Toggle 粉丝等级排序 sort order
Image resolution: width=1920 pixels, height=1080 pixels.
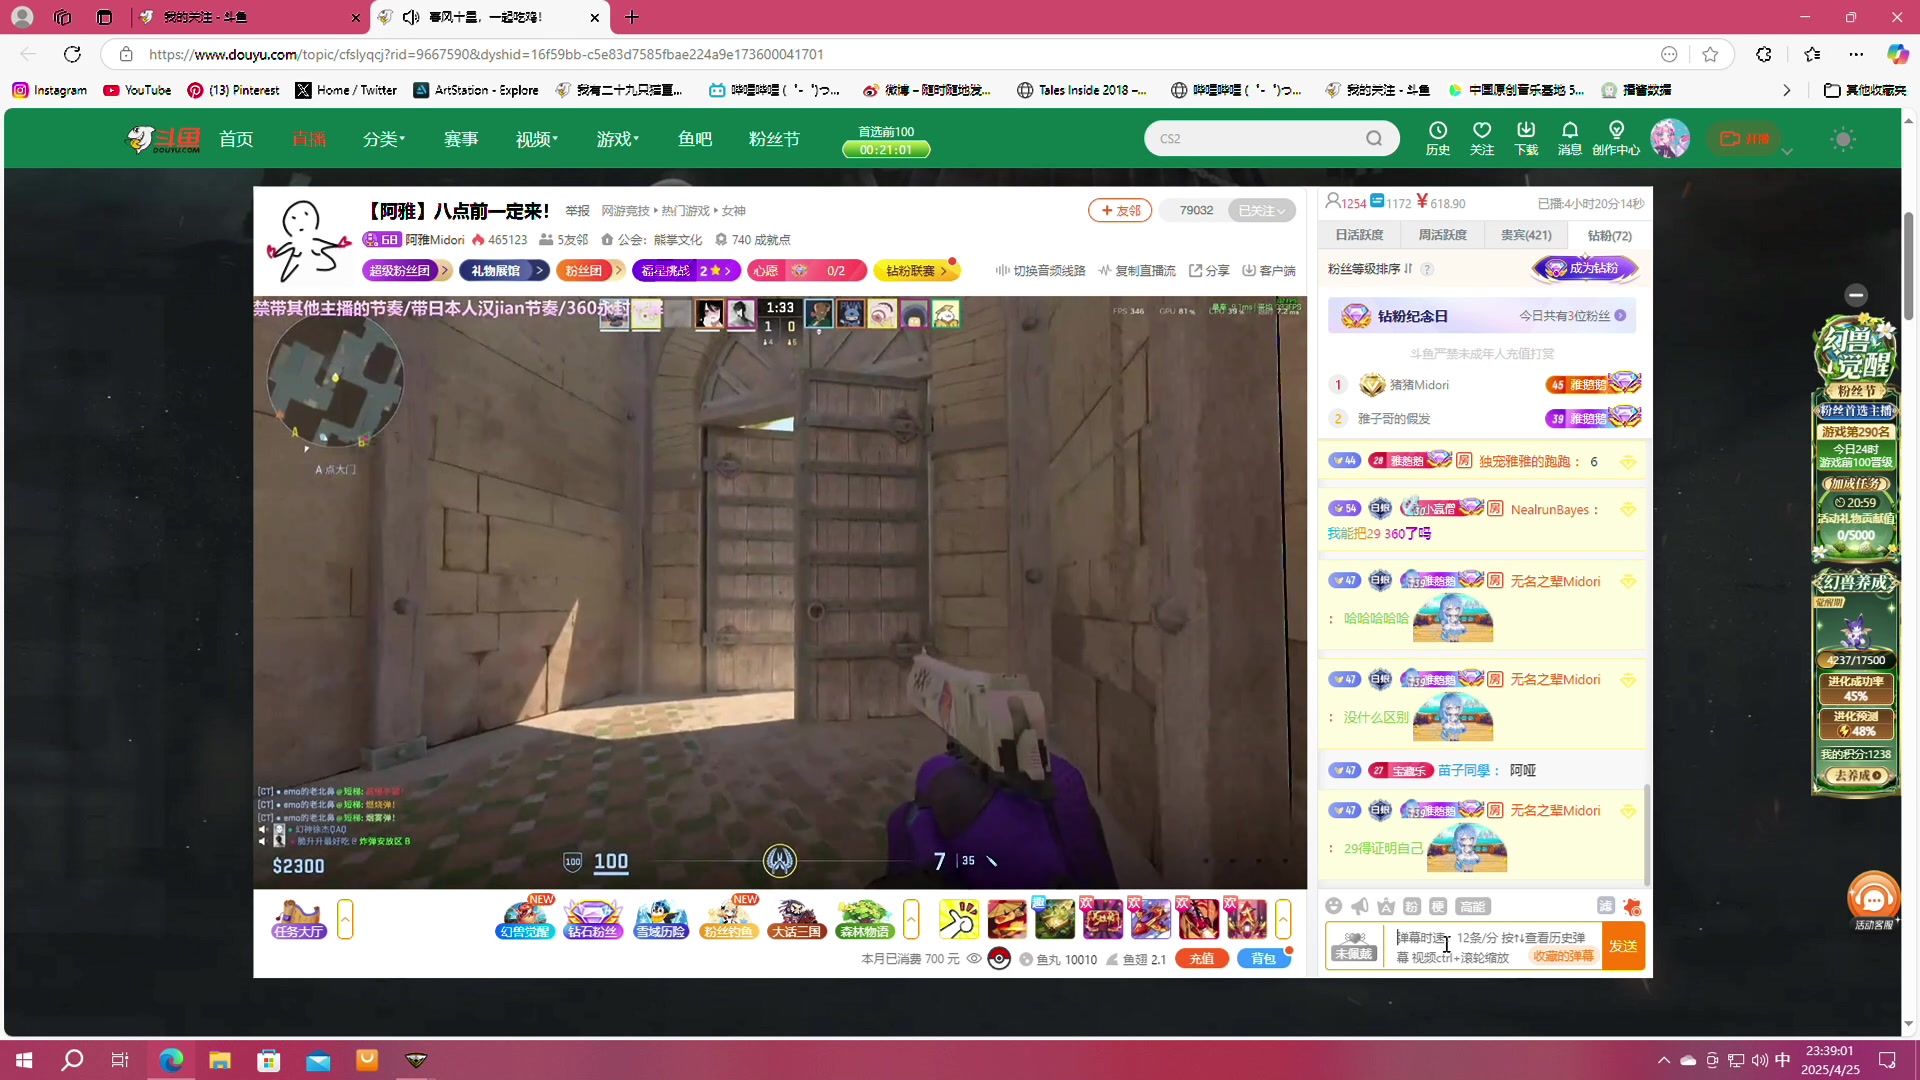[x=1370, y=268]
